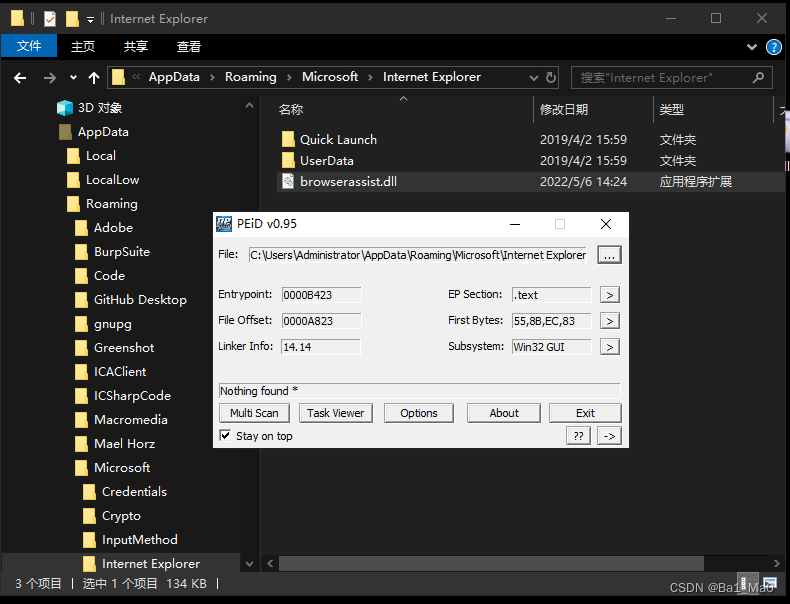The height and width of the screenshot is (604, 790).
Task: Open PEiD Options
Action: pyautogui.click(x=419, y=413)
